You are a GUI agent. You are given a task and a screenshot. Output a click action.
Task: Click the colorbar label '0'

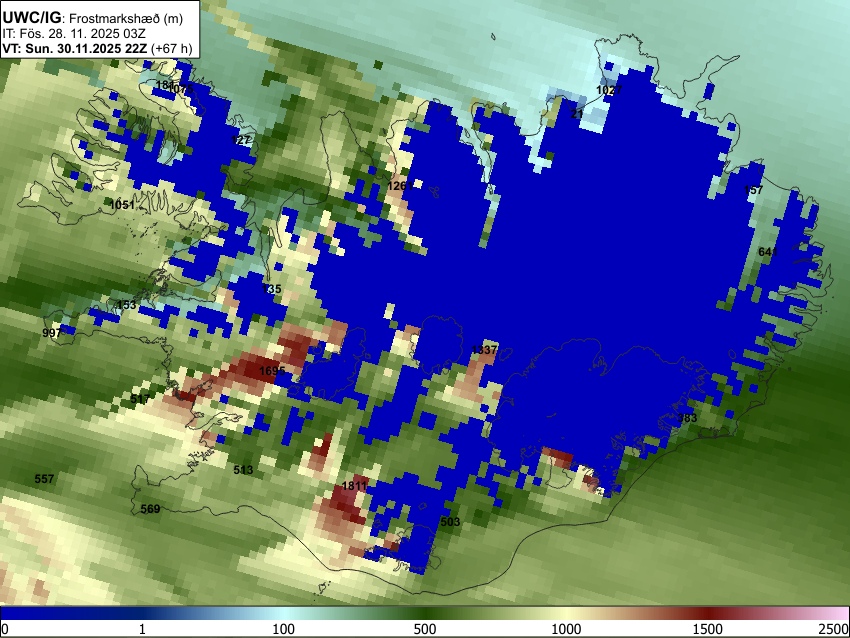(x=5, y=629)
